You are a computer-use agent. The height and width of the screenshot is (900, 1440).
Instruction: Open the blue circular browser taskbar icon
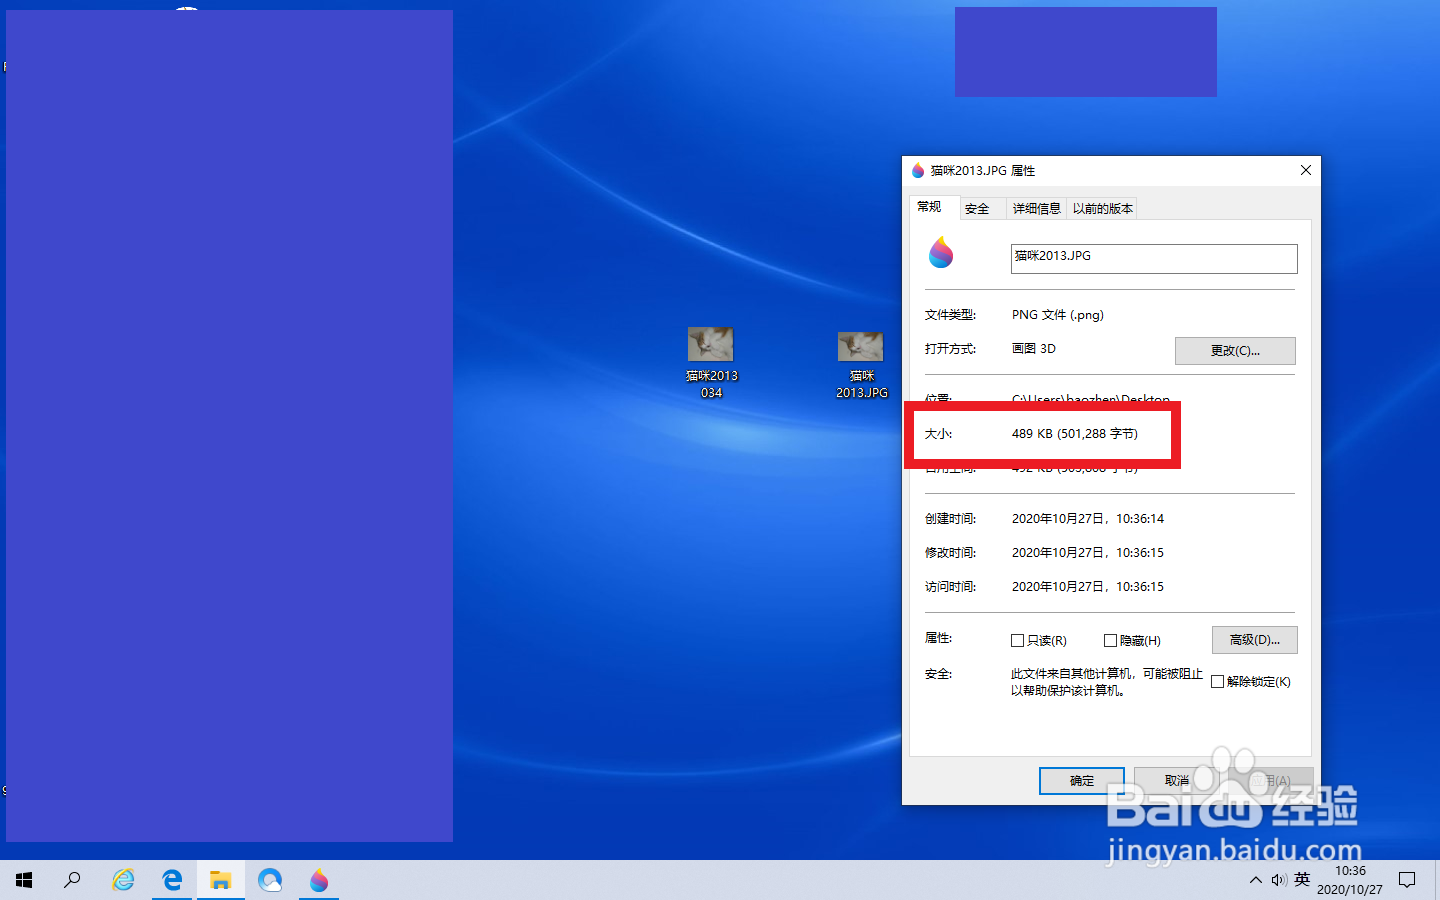point(270,880)
